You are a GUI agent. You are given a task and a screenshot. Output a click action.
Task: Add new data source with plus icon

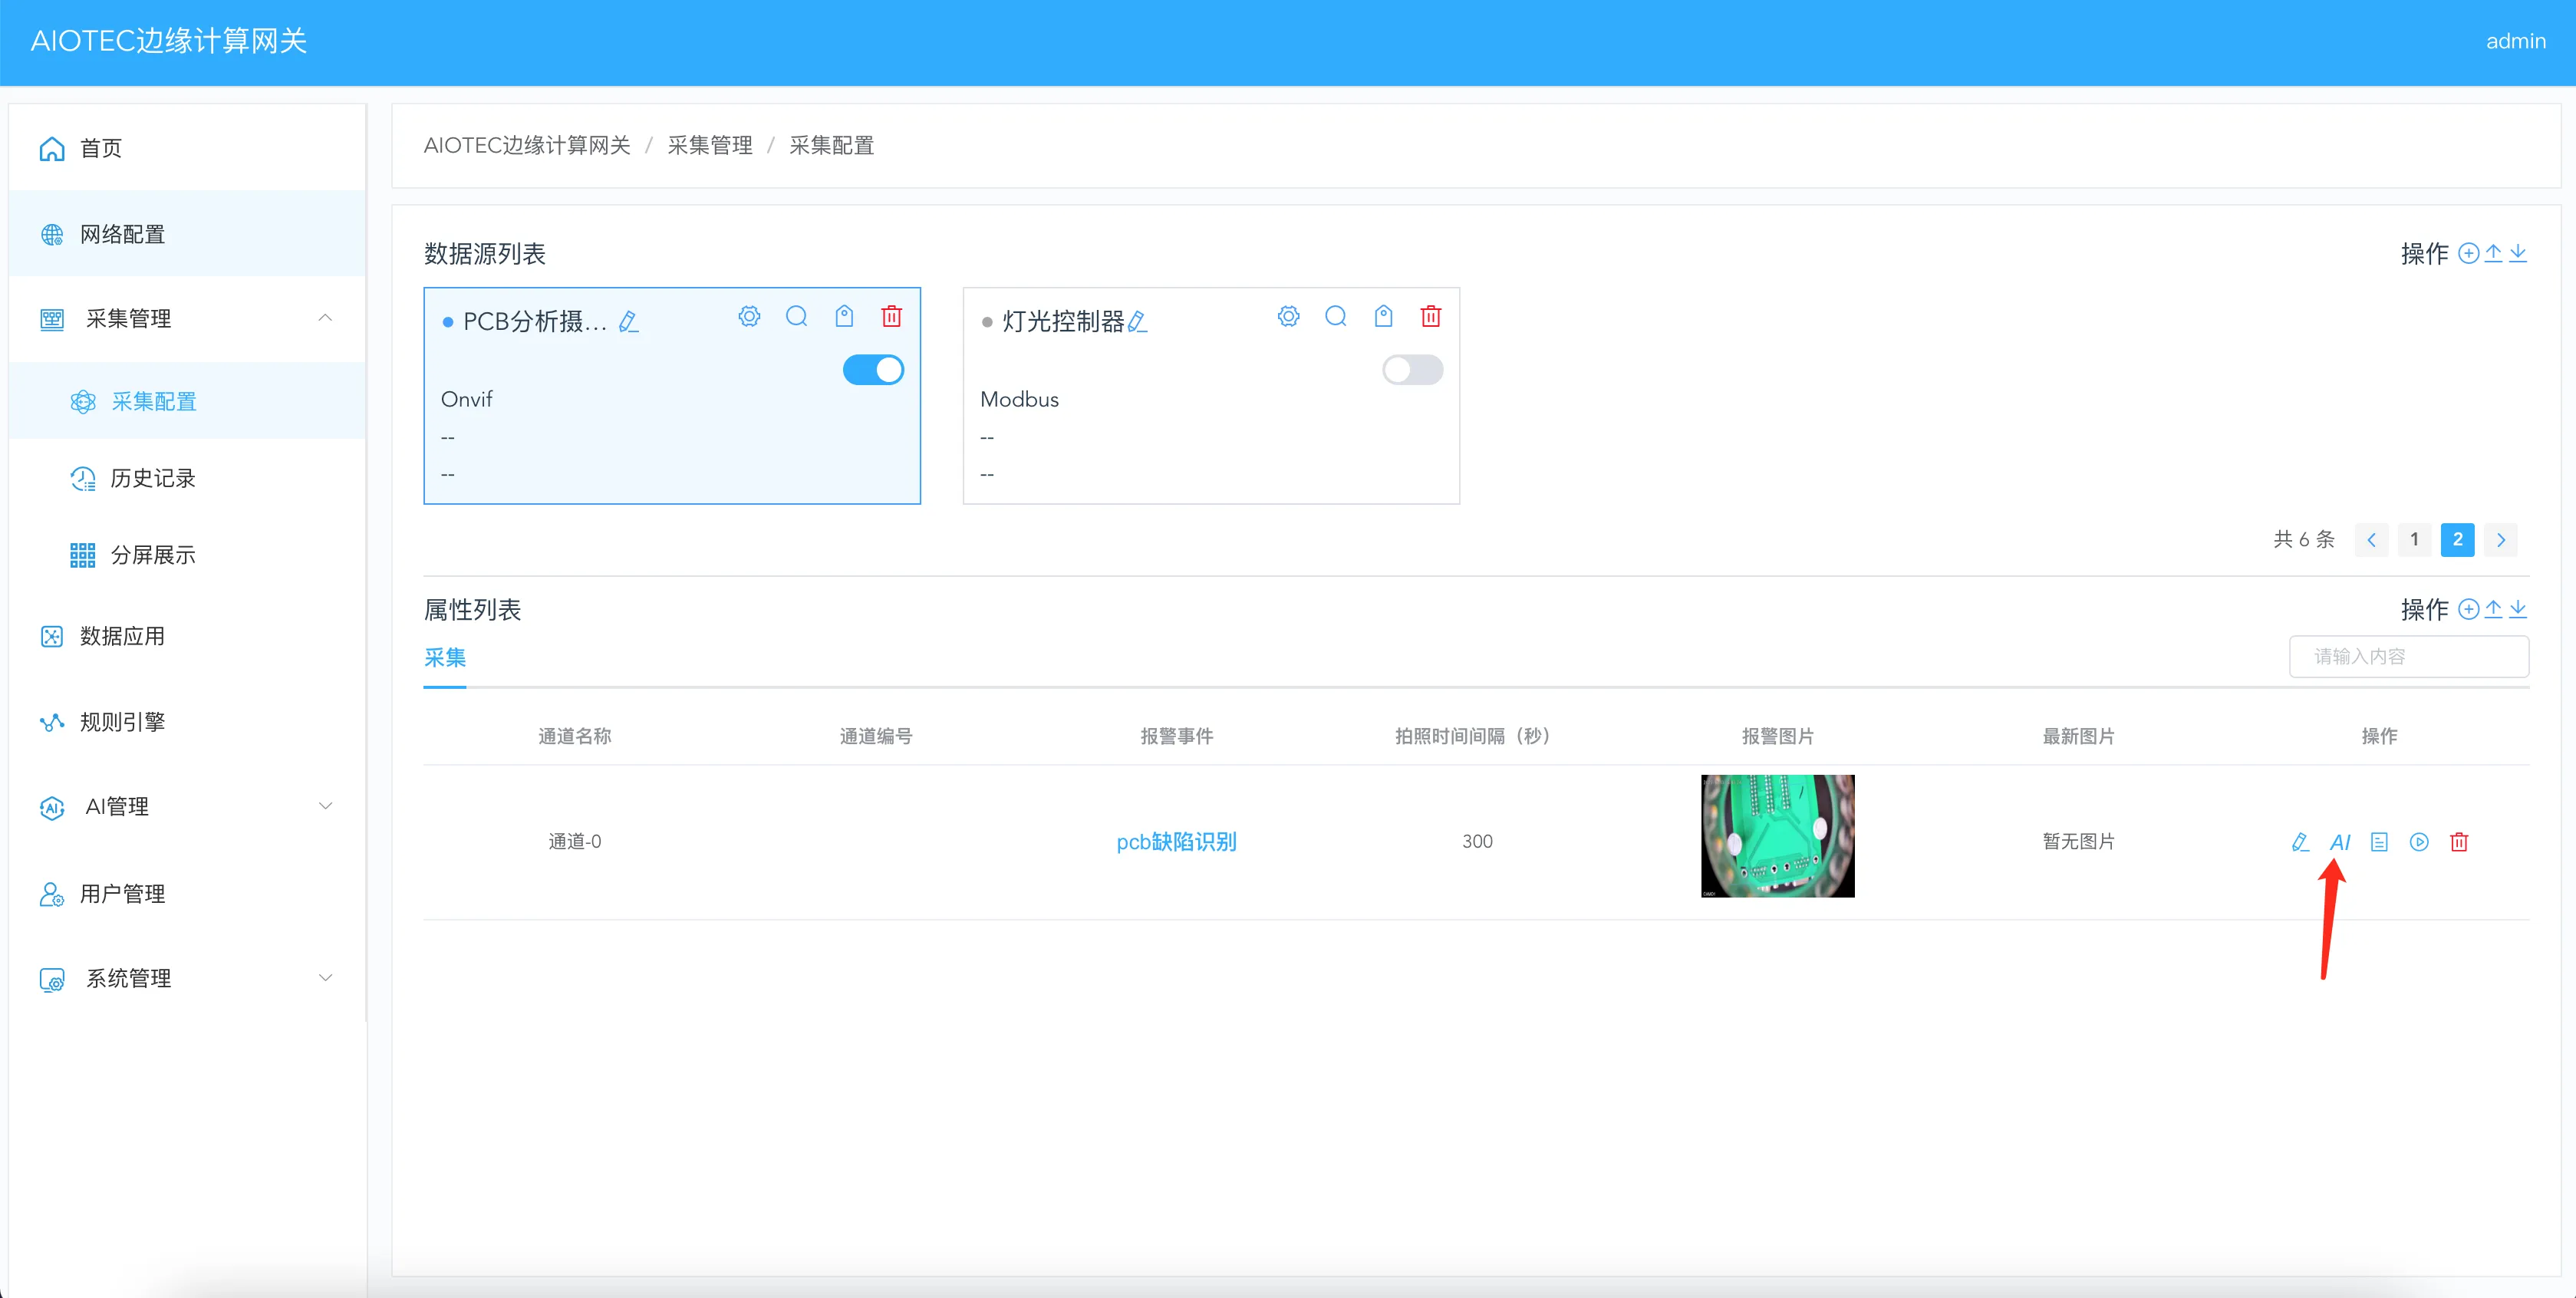tap(2468, 253)
